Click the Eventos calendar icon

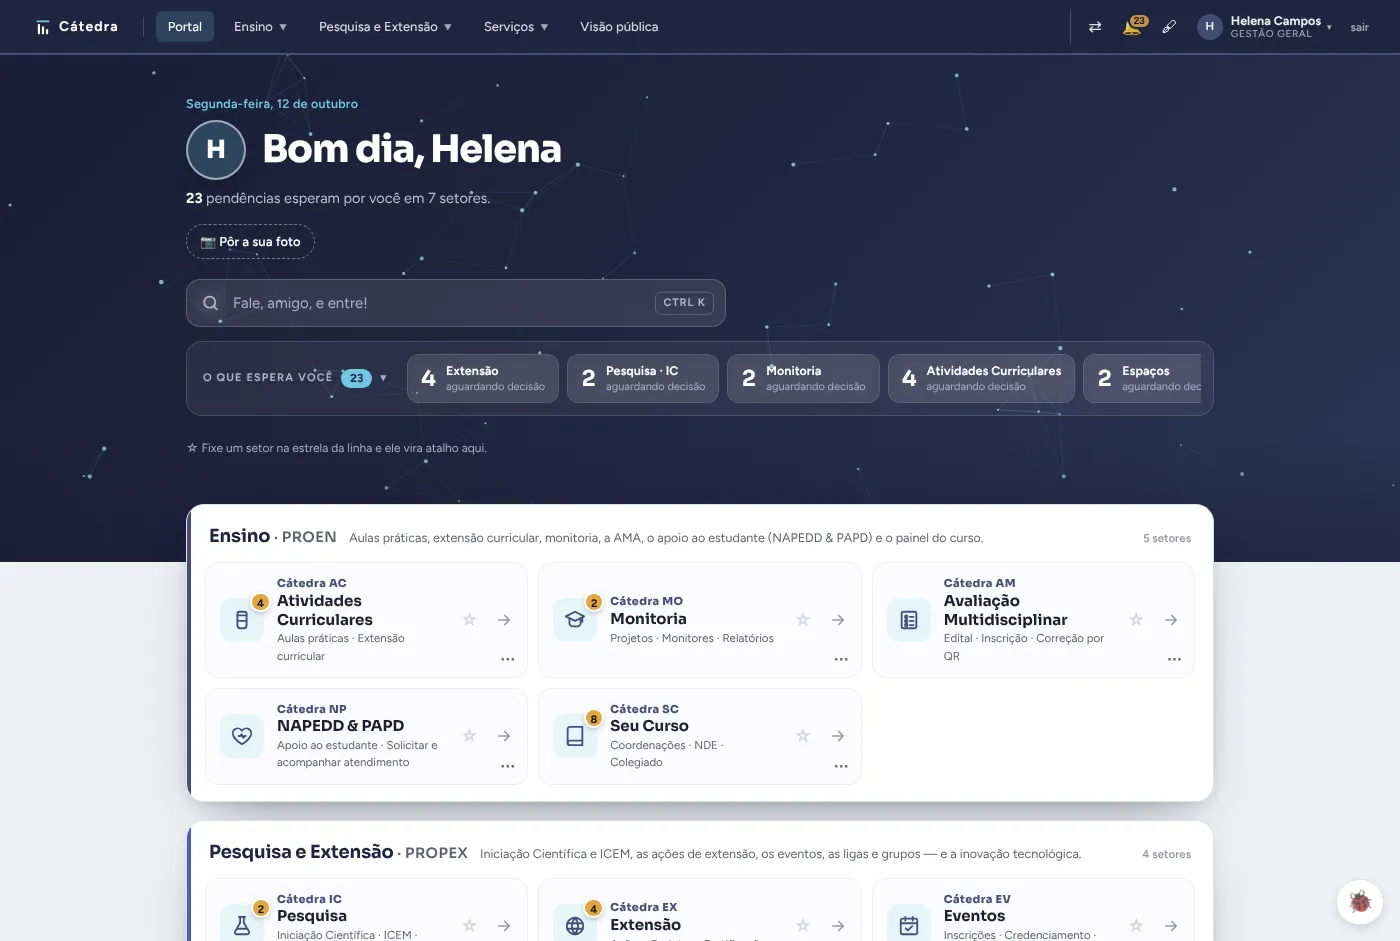[909, 926]
